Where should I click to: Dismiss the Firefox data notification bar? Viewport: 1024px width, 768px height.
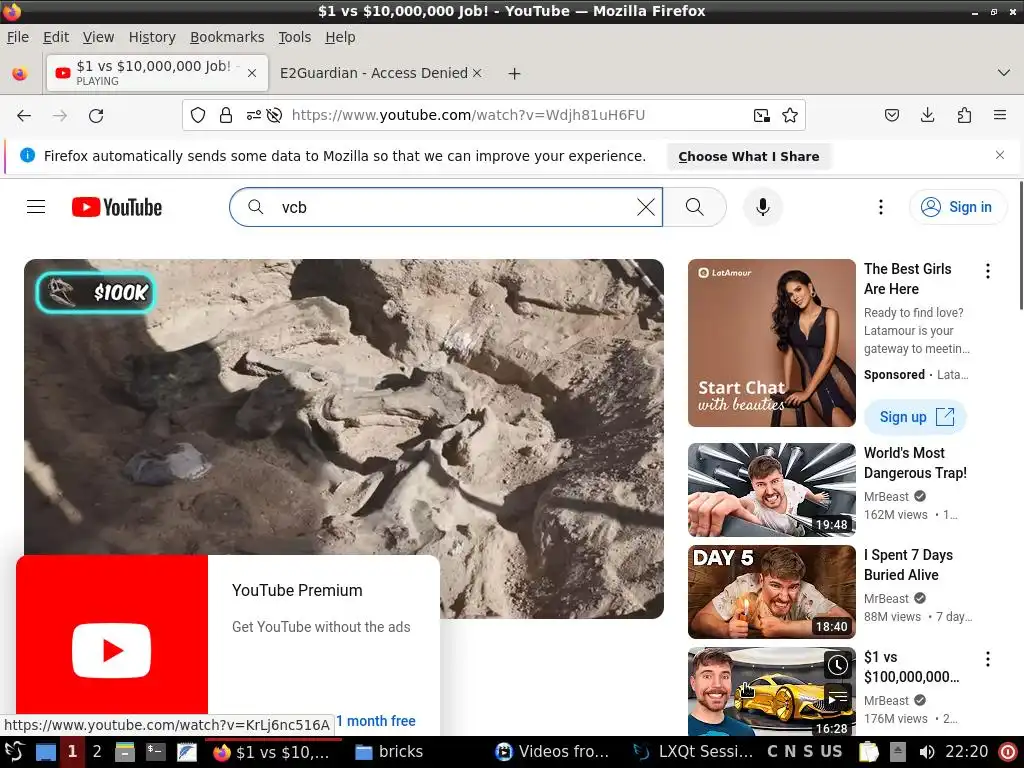pyautogui.click(x=1000, y=155)
